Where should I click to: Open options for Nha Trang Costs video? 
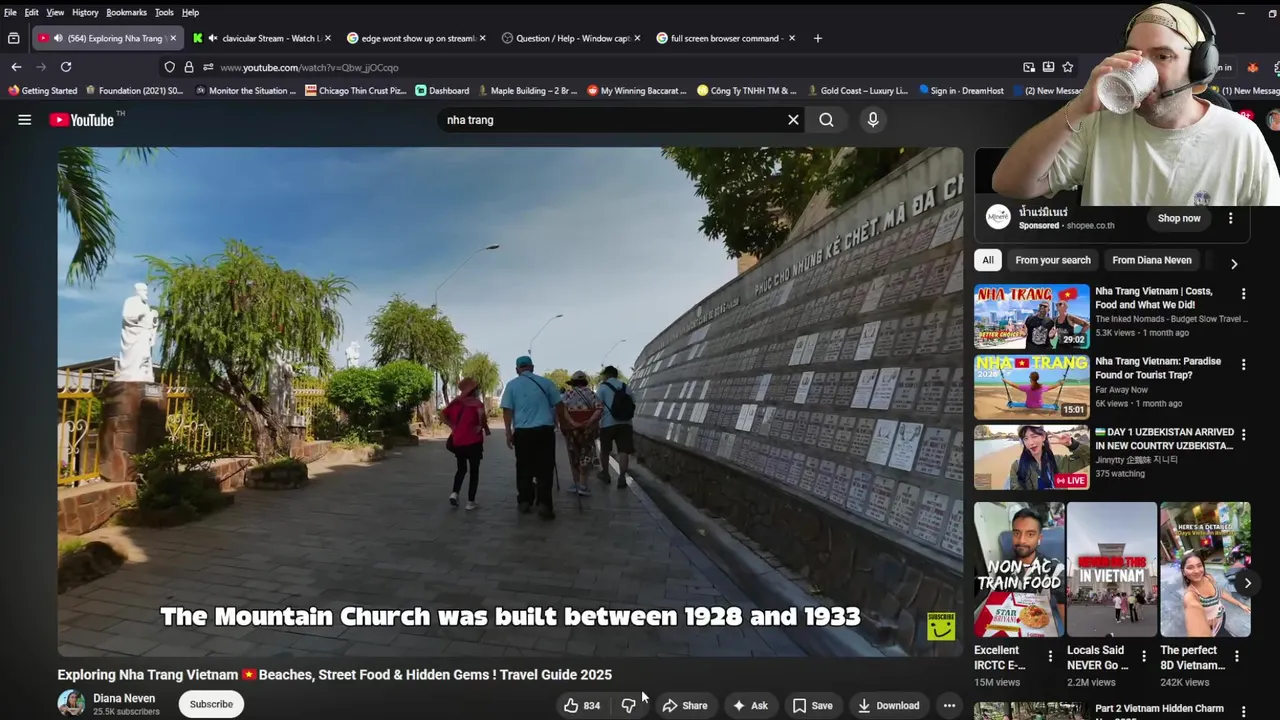click(1244, 294)
